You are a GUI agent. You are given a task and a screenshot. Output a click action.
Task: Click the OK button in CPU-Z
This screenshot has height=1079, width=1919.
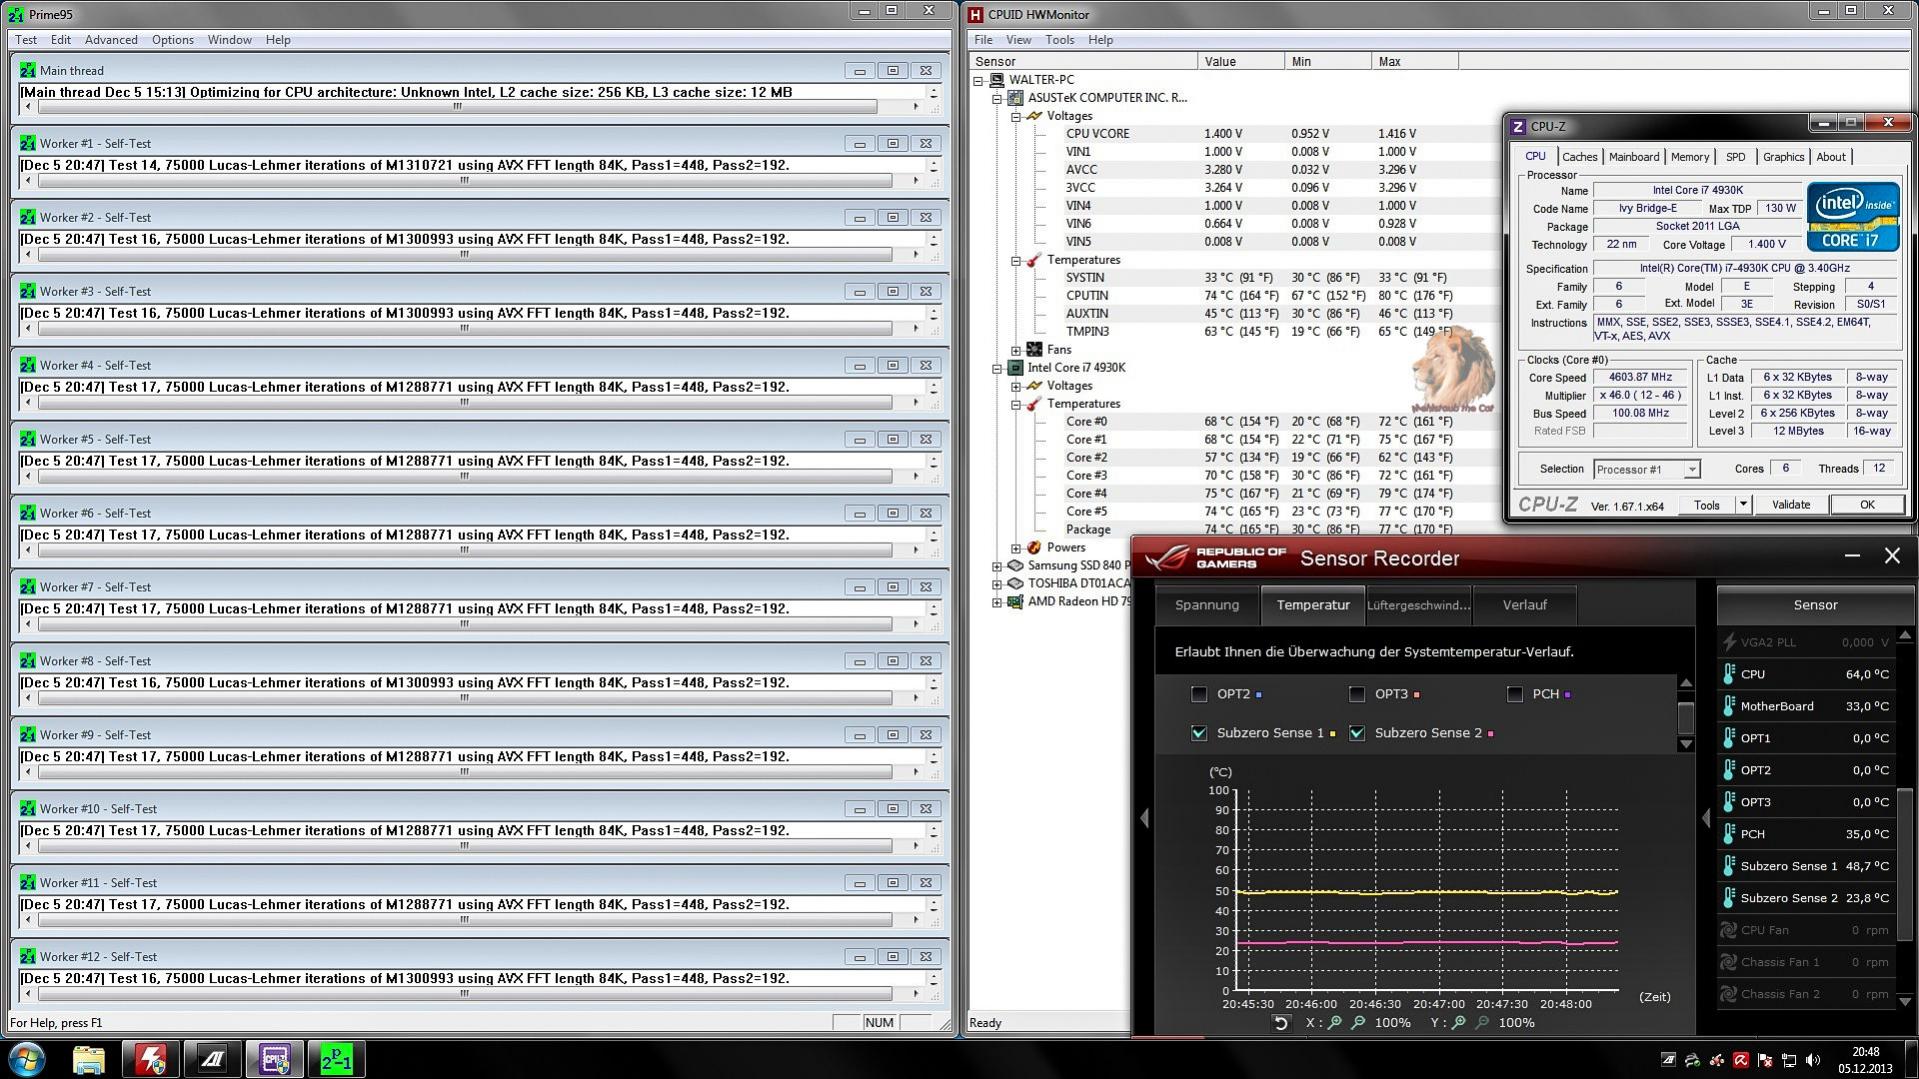pos(1866,505)
